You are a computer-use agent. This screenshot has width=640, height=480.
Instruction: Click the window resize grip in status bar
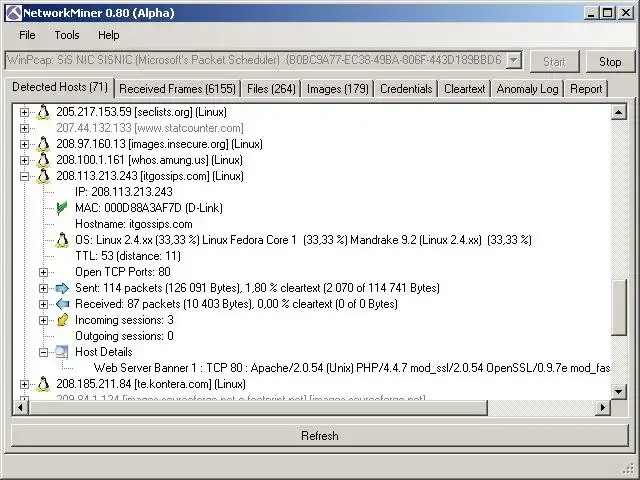(x=630, y=470)
